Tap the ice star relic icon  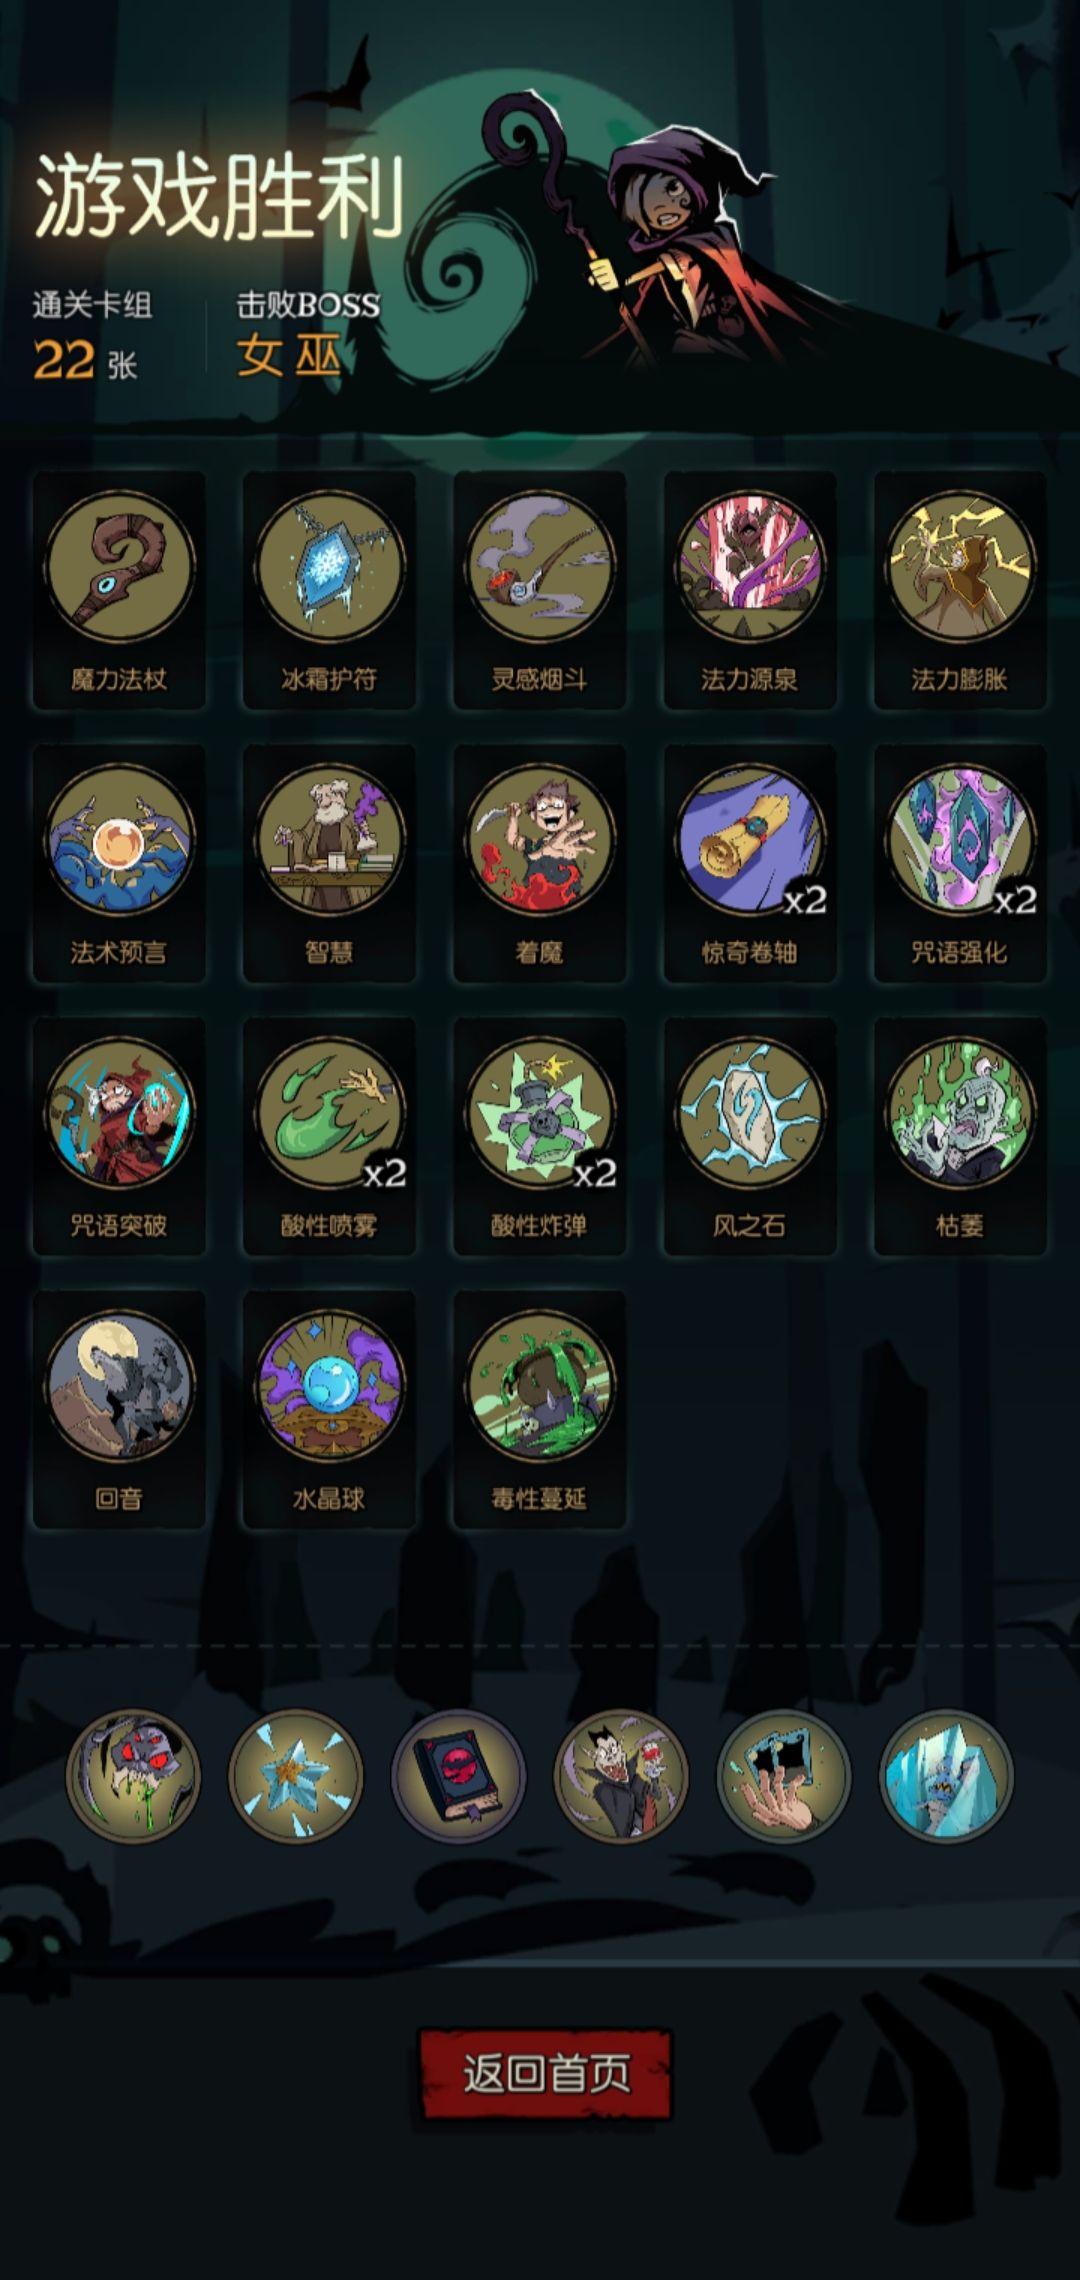point(295,1775)
